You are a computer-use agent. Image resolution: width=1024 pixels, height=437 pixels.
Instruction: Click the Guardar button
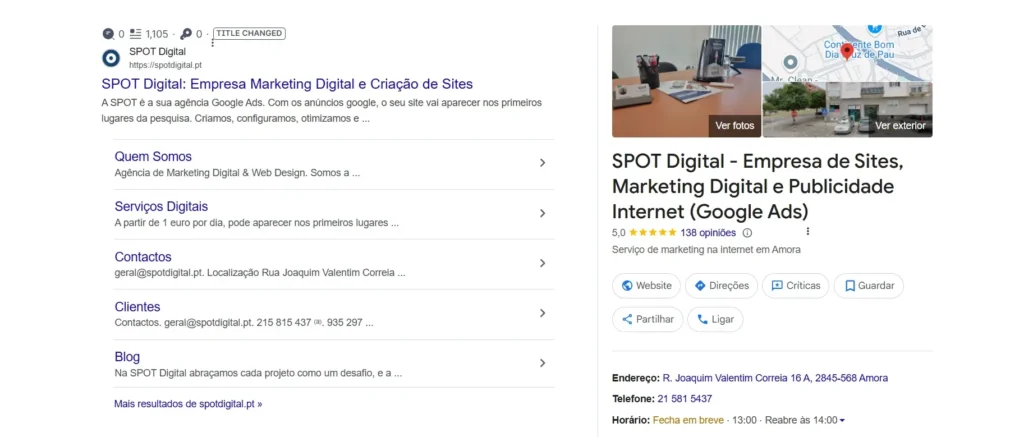coord(869,285)
